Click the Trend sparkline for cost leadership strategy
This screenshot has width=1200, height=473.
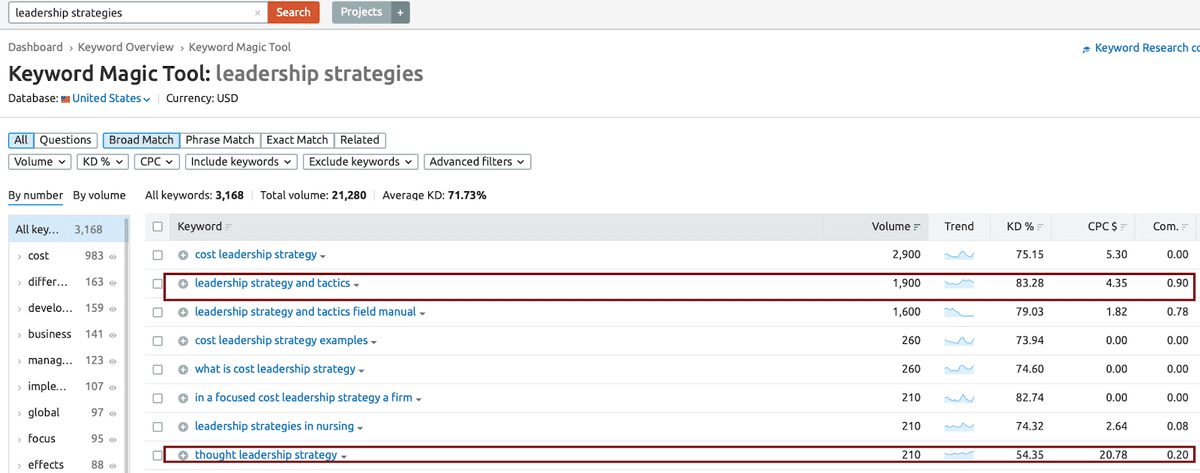coord(959,255)
